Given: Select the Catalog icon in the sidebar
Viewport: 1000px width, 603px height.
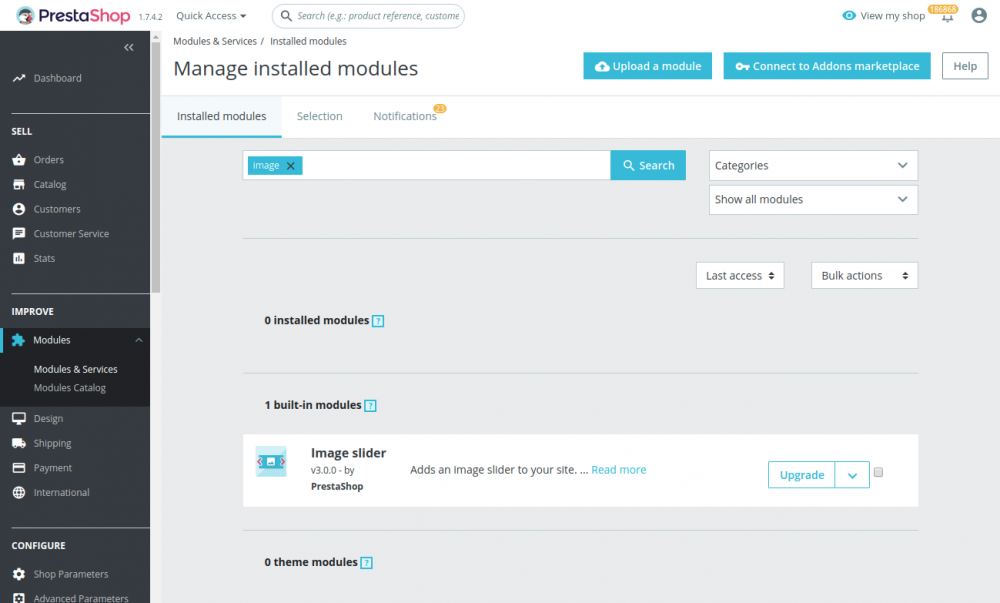Looking at the screenshot, I should click(x=22, y=184).
